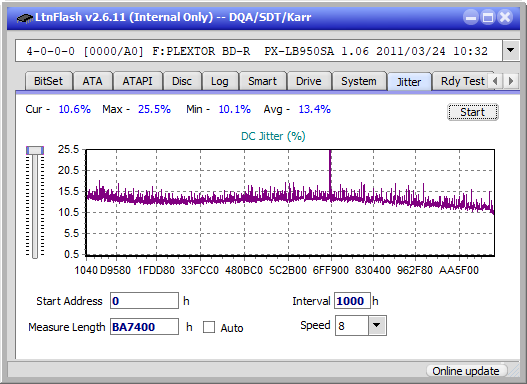The width and height of the screenshot is (527, 384).
Task: Click the LtnFlash chip icon in title bar
Action: click(x=24, y=17)
